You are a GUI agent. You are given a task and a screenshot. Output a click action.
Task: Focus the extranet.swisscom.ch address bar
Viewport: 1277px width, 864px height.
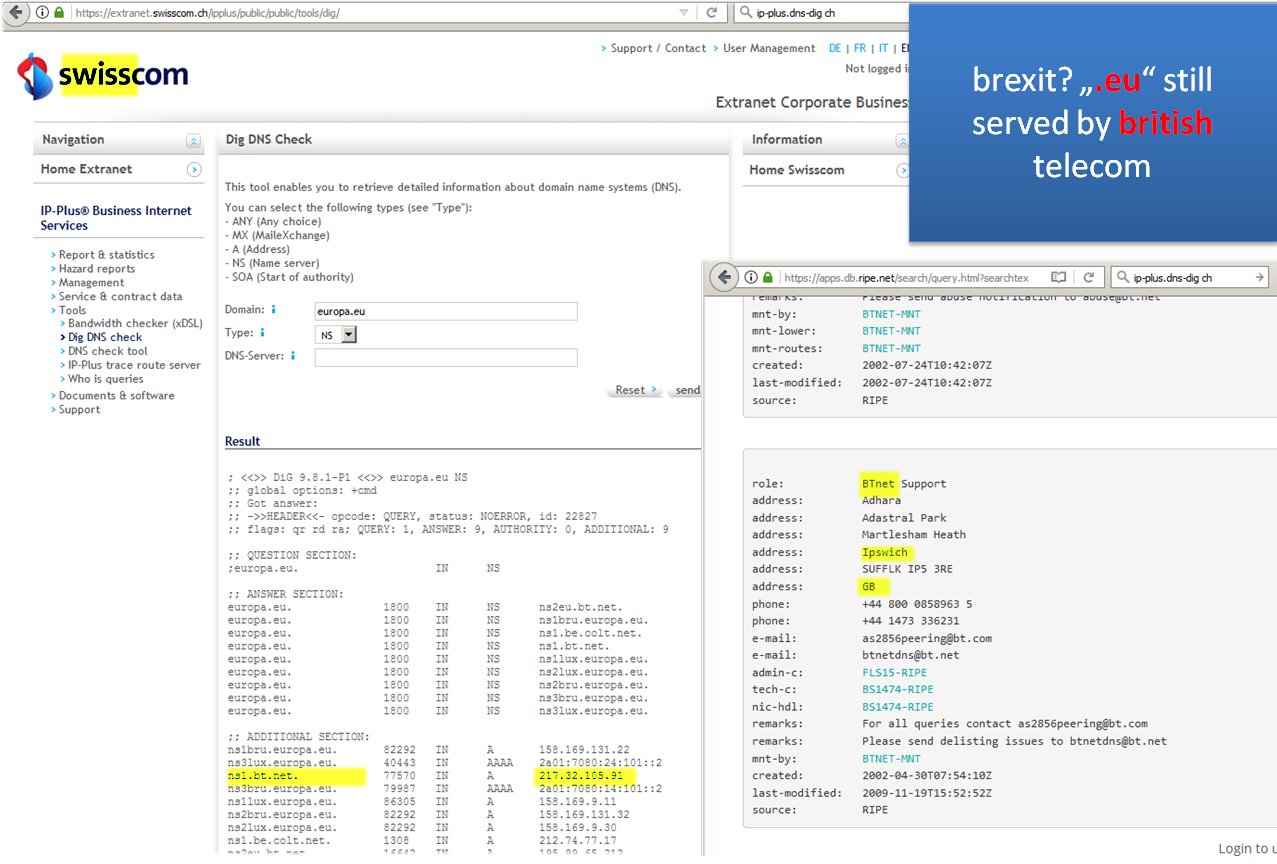pyautogui.click(x=370, y=13)
